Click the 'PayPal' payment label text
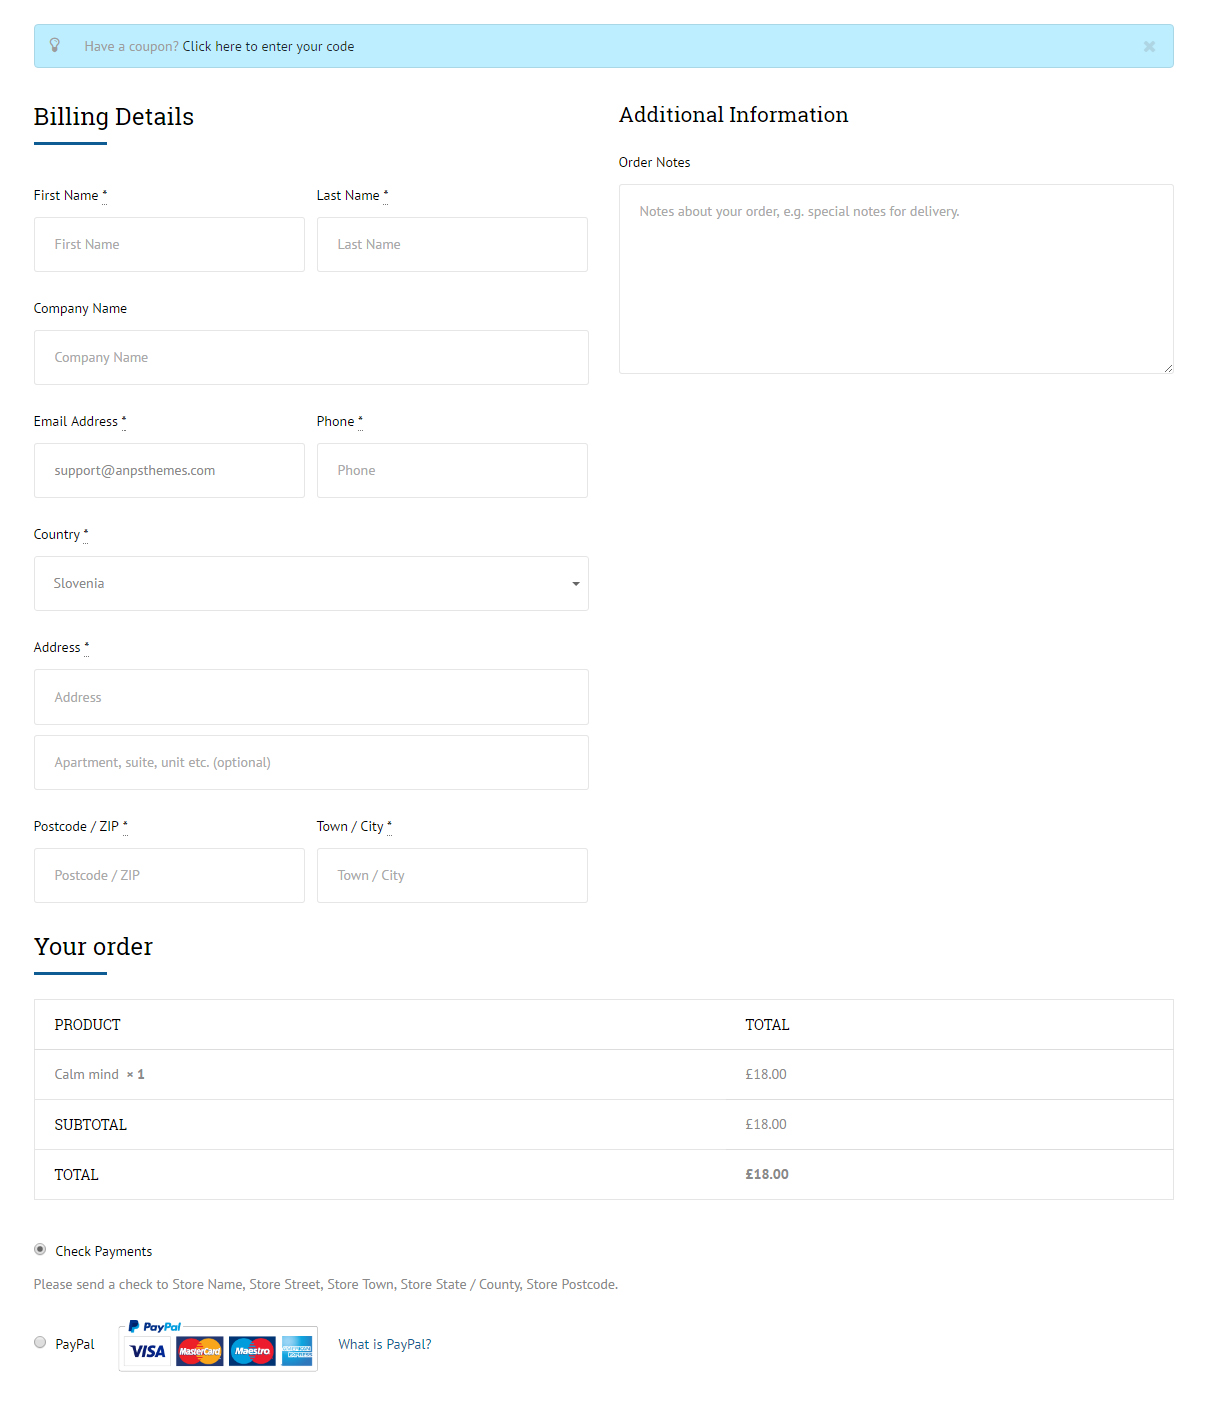 pos(75,1344)
